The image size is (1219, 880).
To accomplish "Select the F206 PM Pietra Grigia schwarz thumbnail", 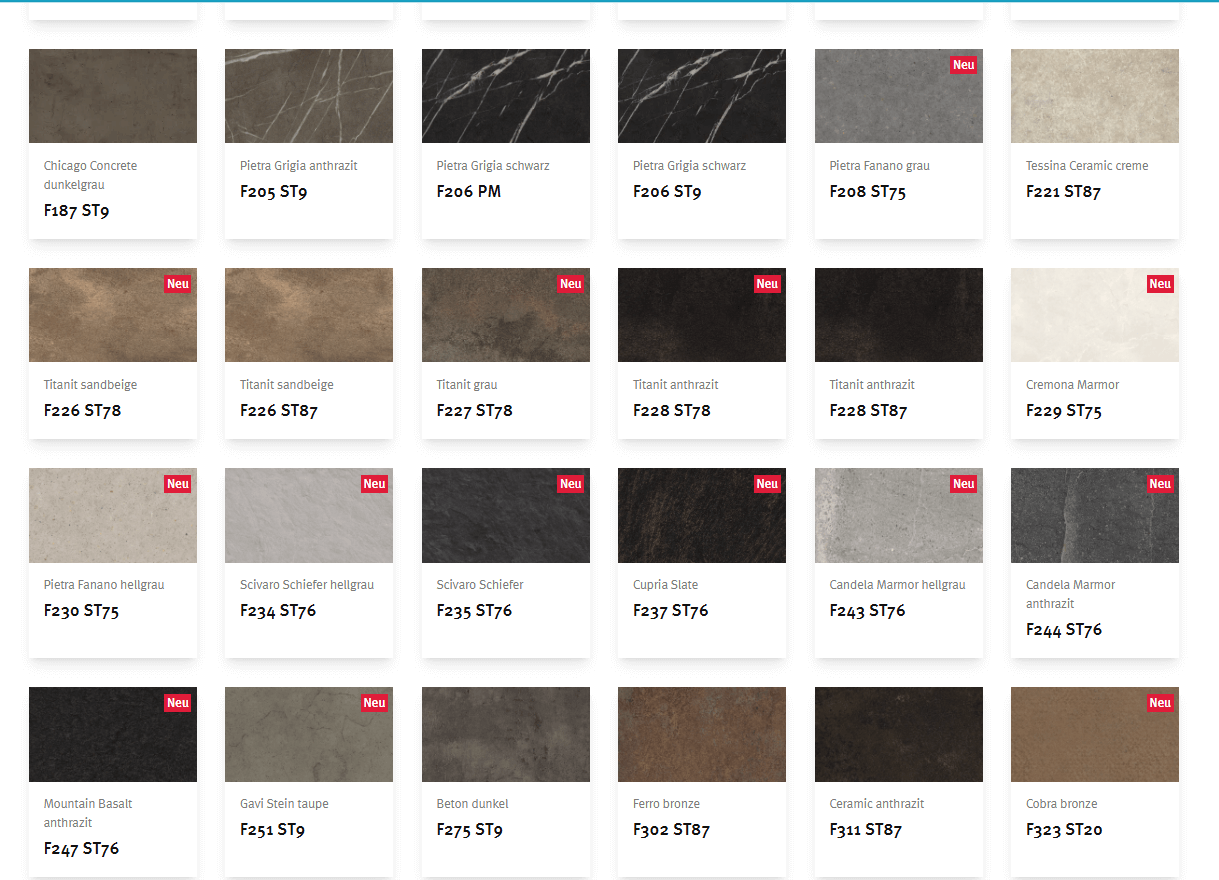I will tap(506, 96).
